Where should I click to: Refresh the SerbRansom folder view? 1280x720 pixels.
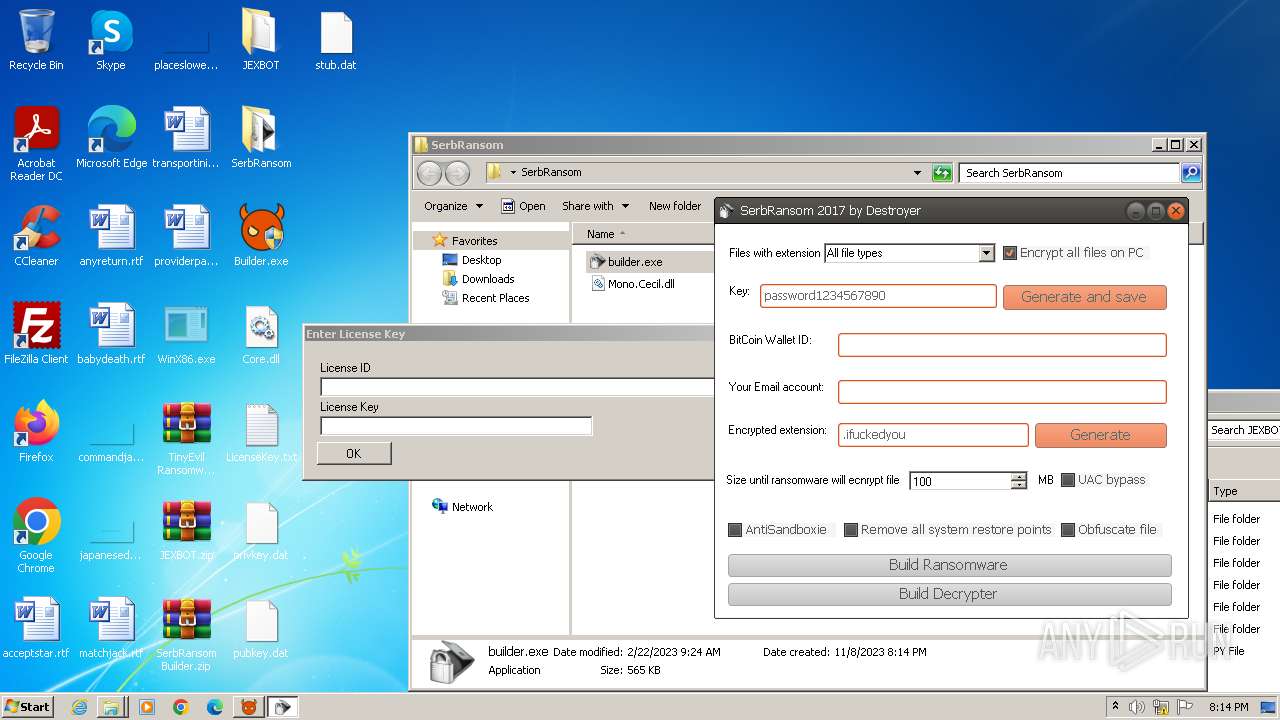[942, 173]
